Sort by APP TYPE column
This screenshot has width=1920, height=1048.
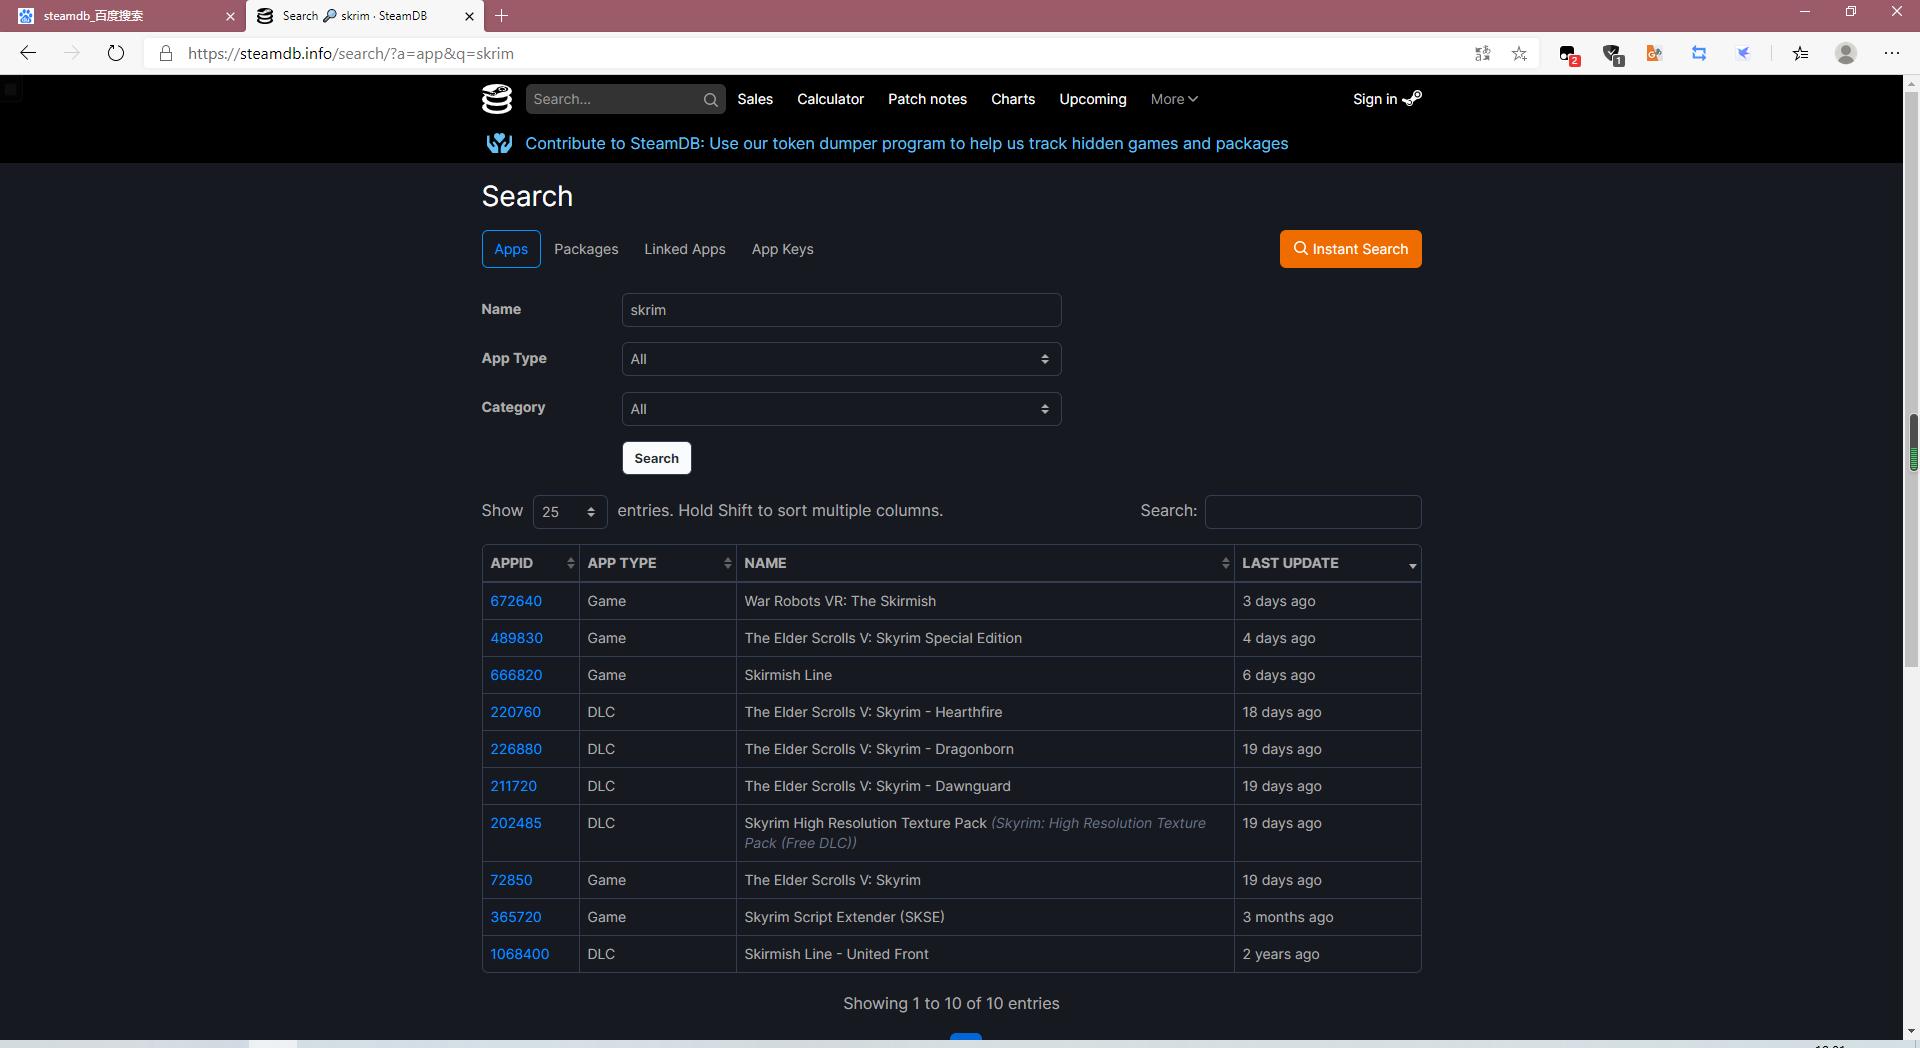coord(658,563)
